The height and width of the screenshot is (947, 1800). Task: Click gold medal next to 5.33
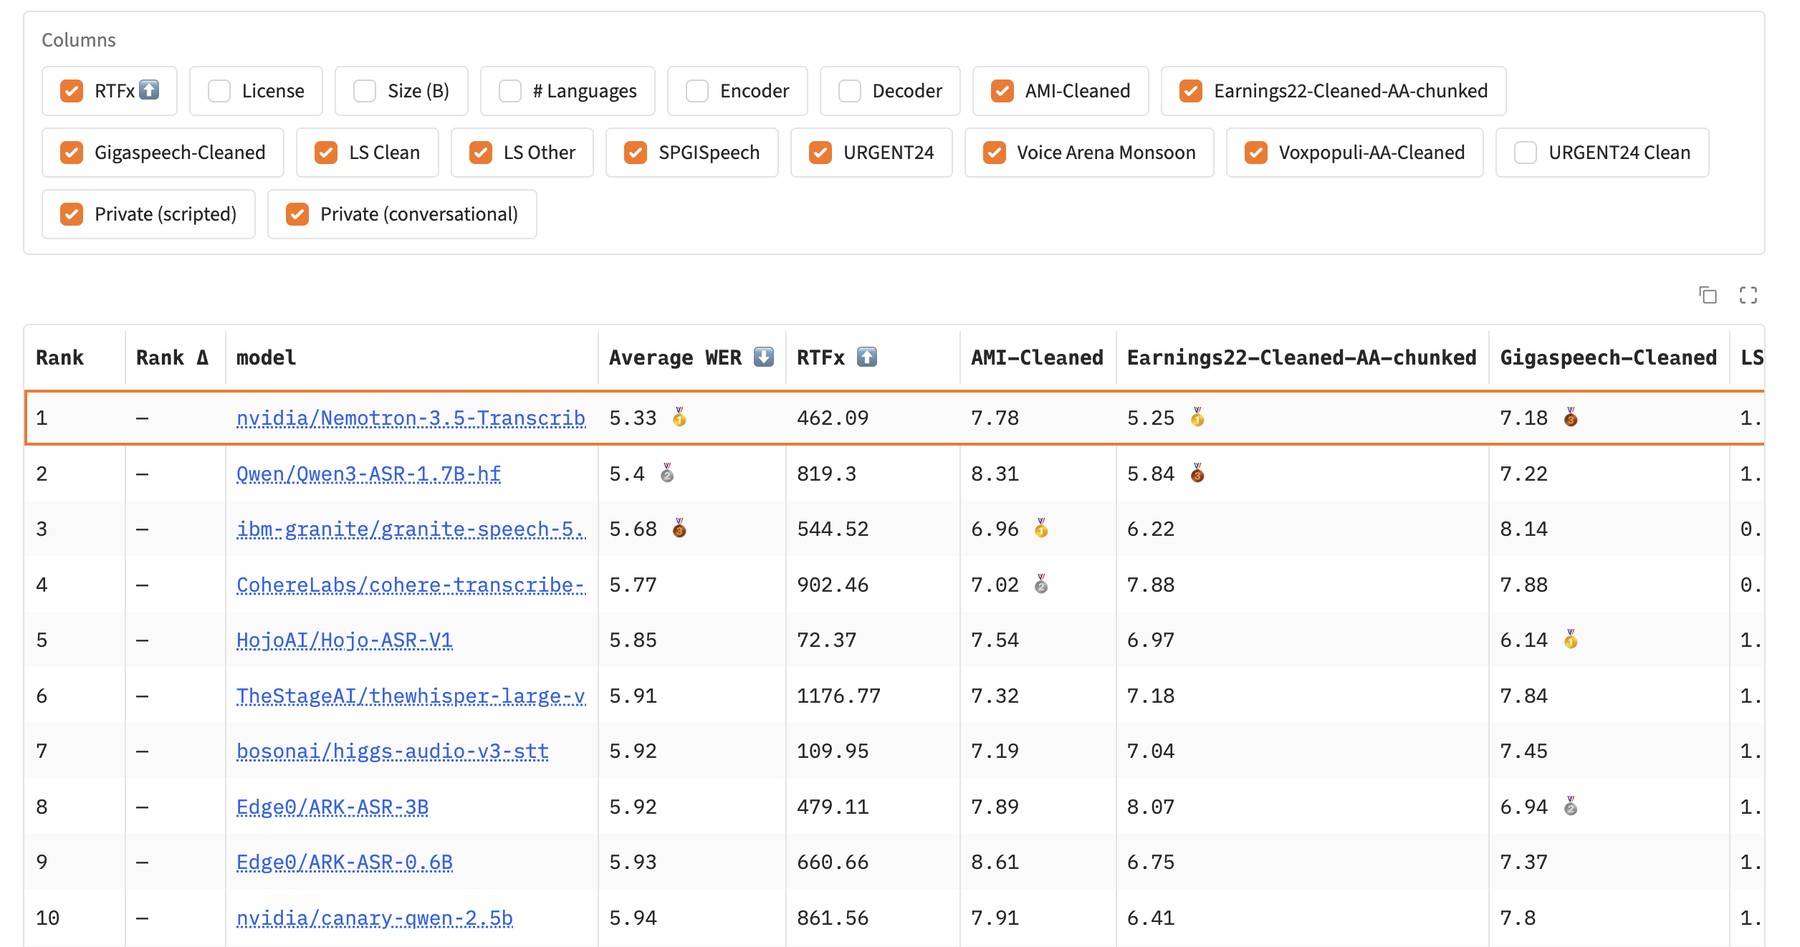680,418
